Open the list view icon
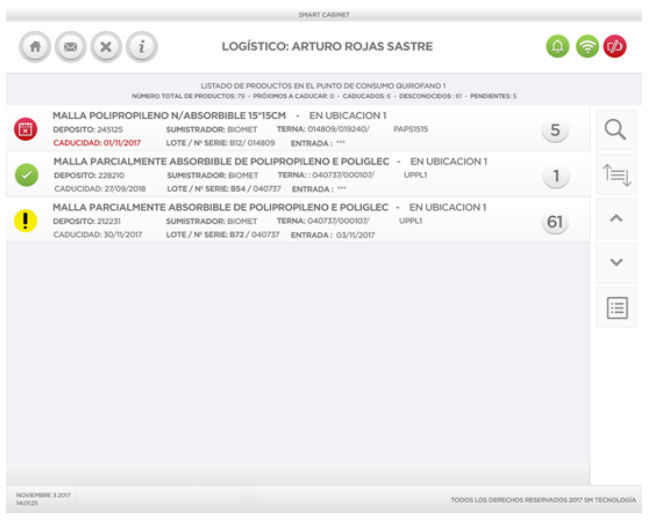655x521 pixels. [616, 308]
